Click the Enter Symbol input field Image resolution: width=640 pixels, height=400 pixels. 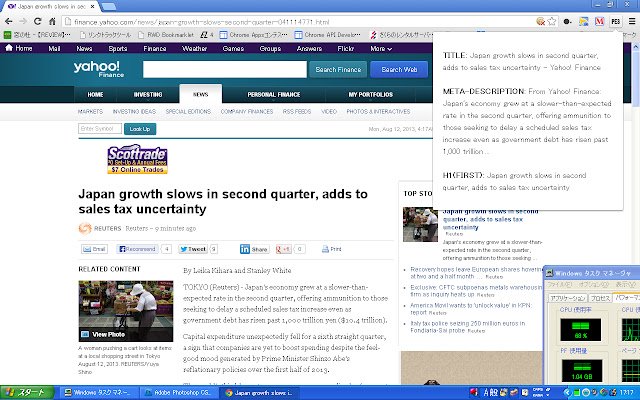pos(100,129)
